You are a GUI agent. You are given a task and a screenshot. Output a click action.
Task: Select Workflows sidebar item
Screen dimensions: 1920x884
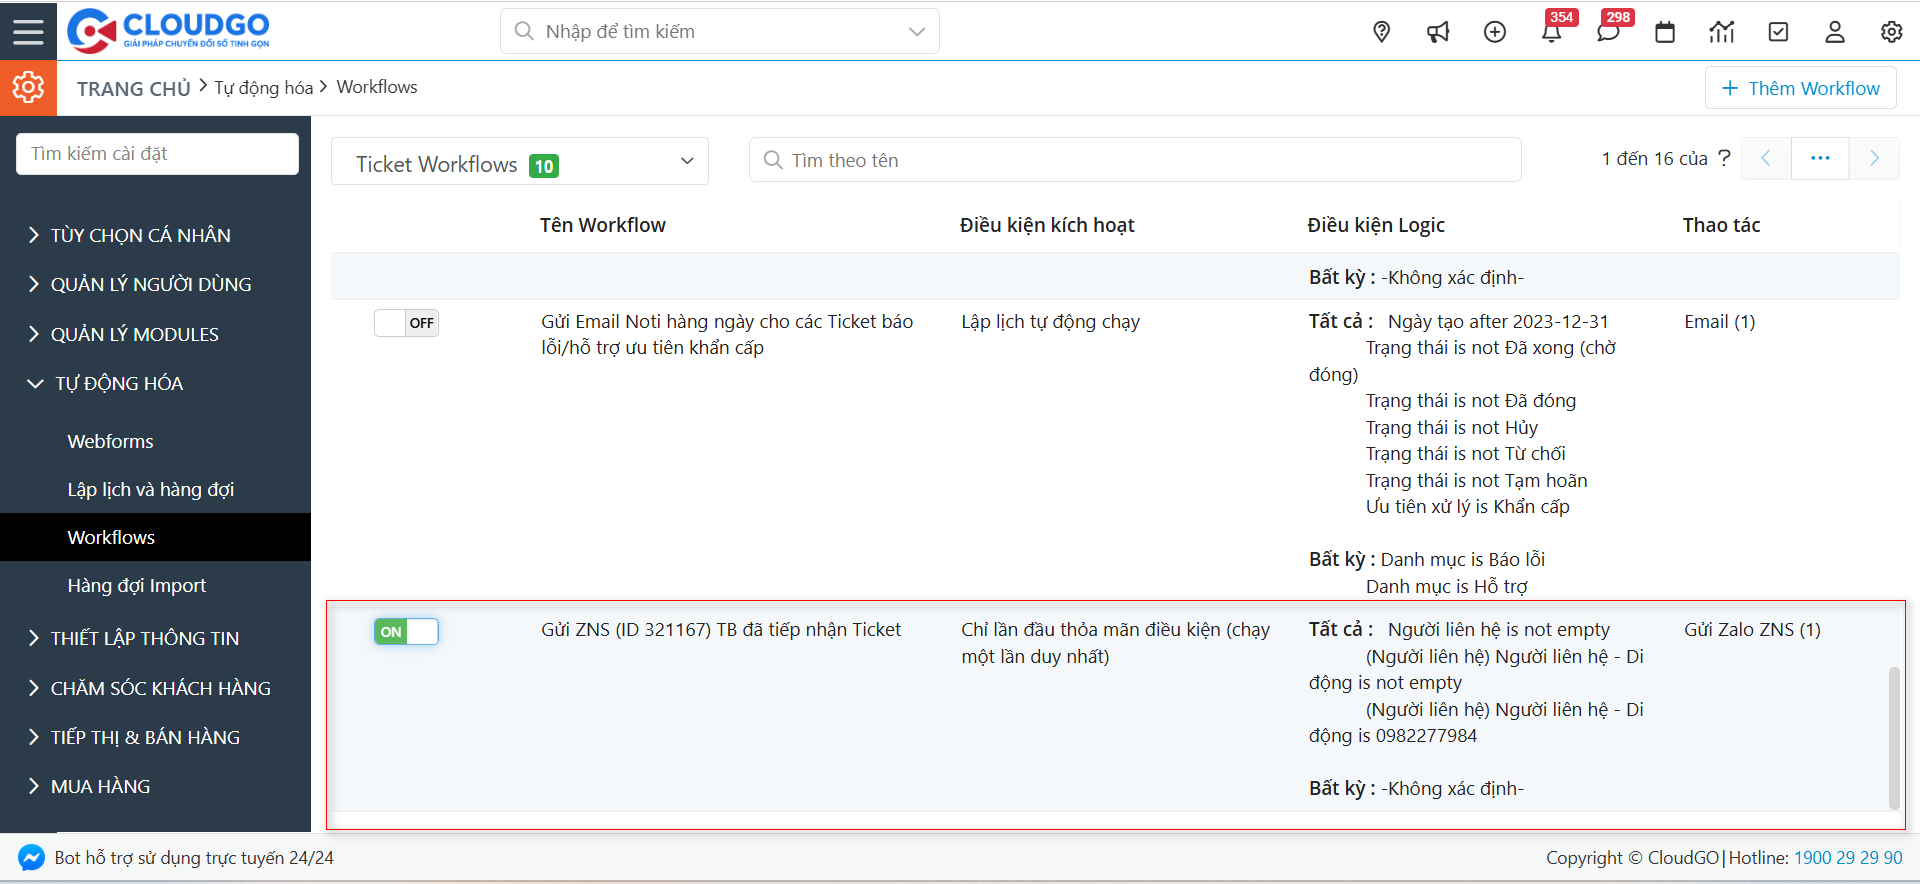pos(155,537)
